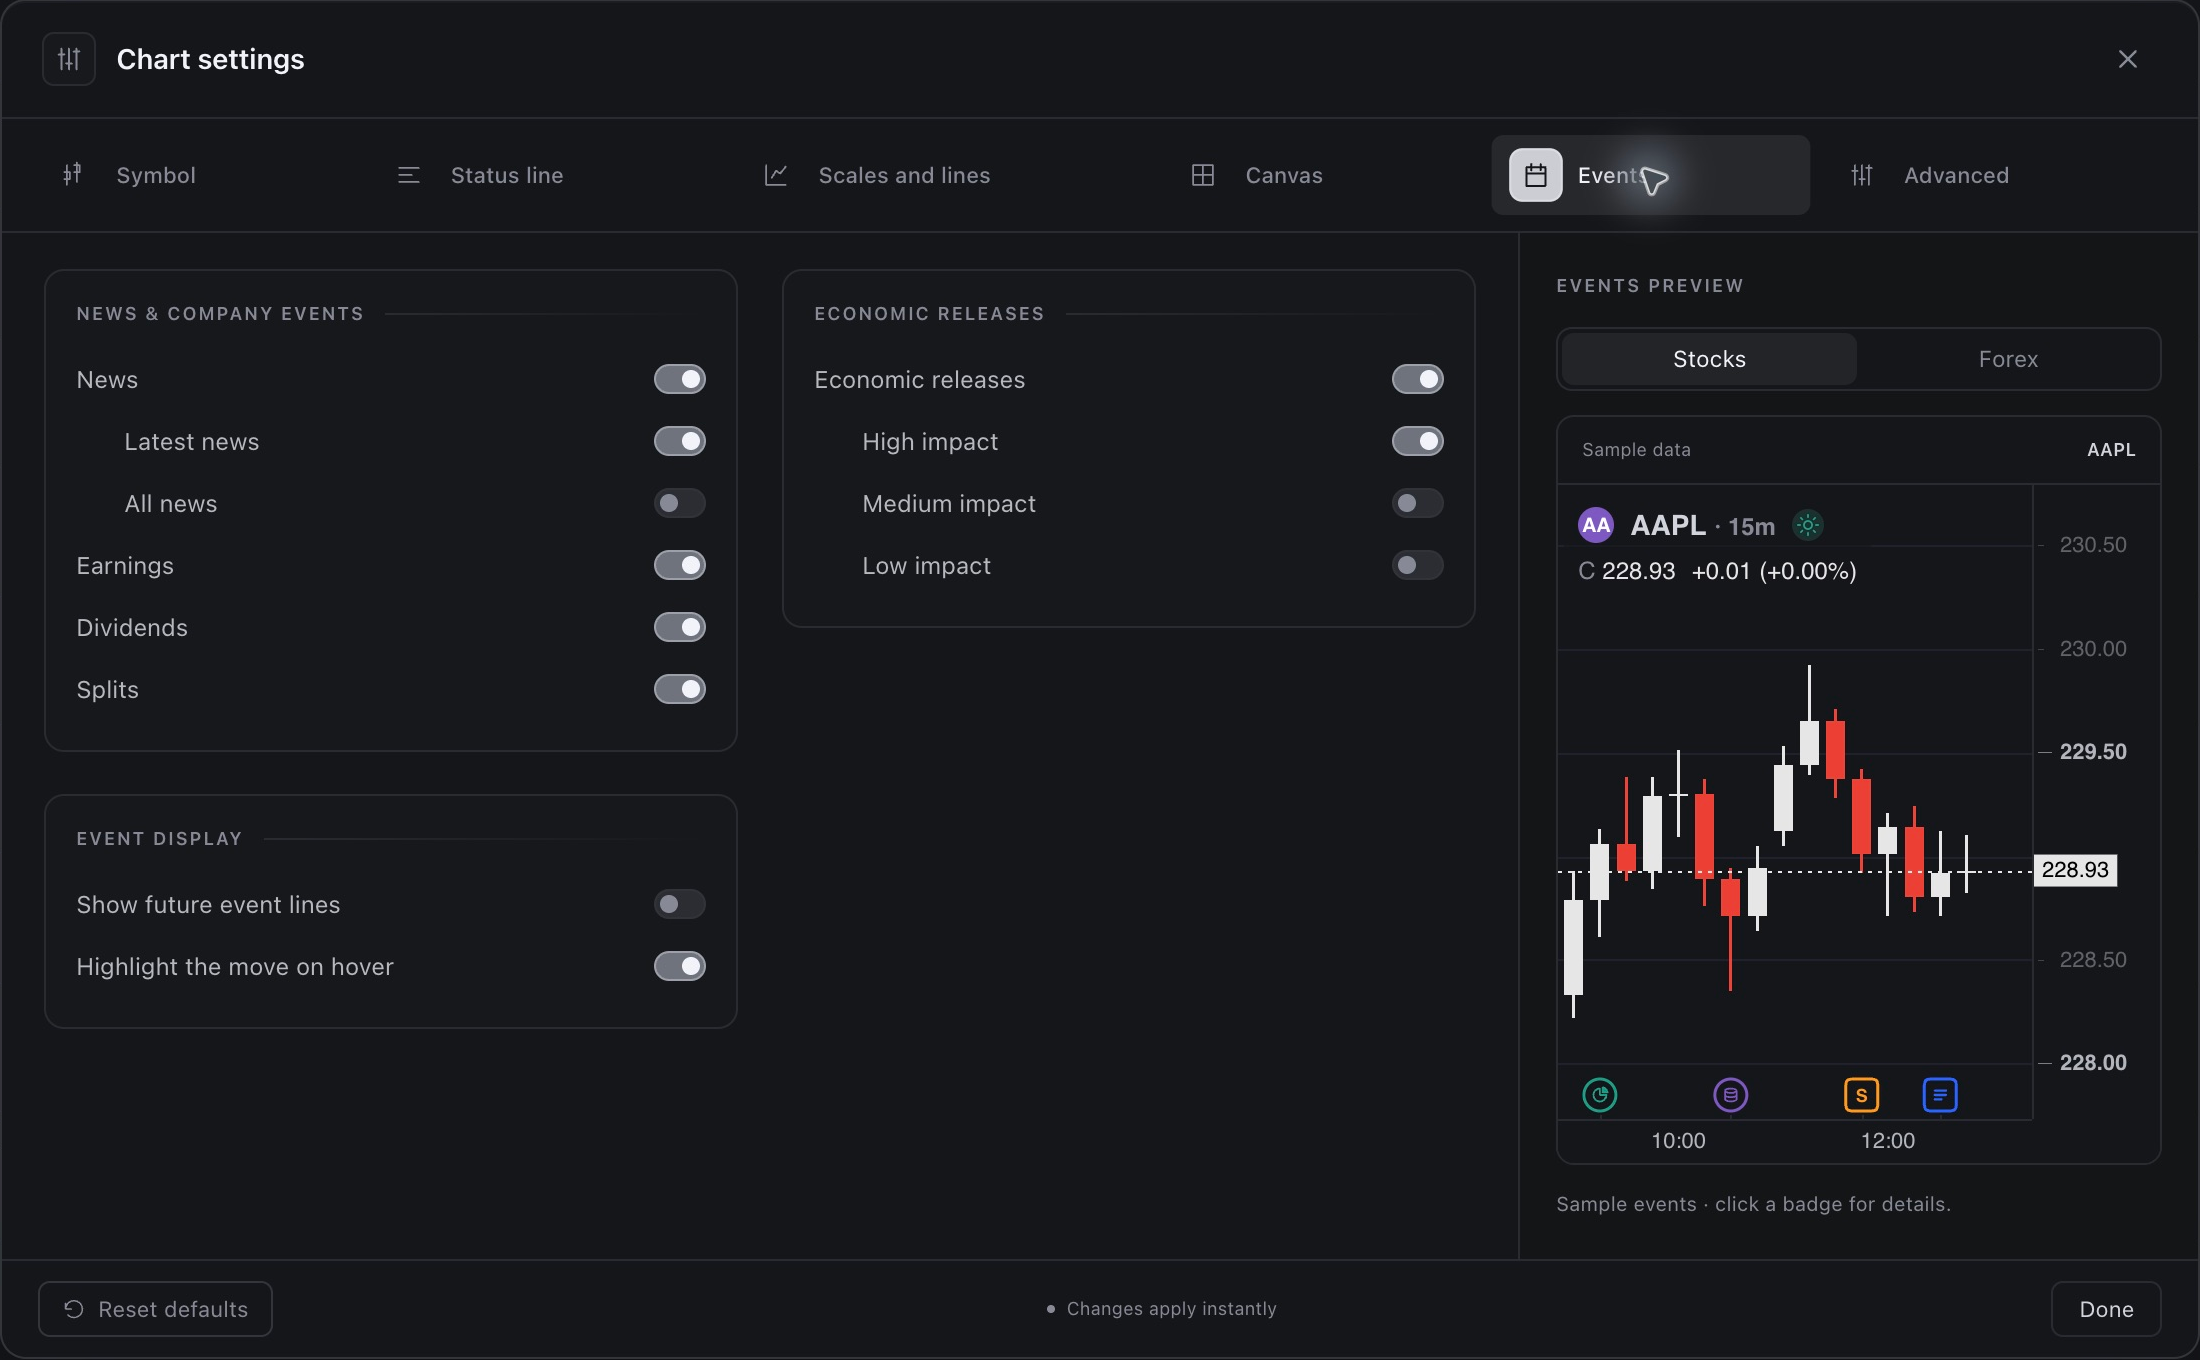Close the Chart settings dialog
This screenshot has height=1360, width=2200.
point(2127,59)
